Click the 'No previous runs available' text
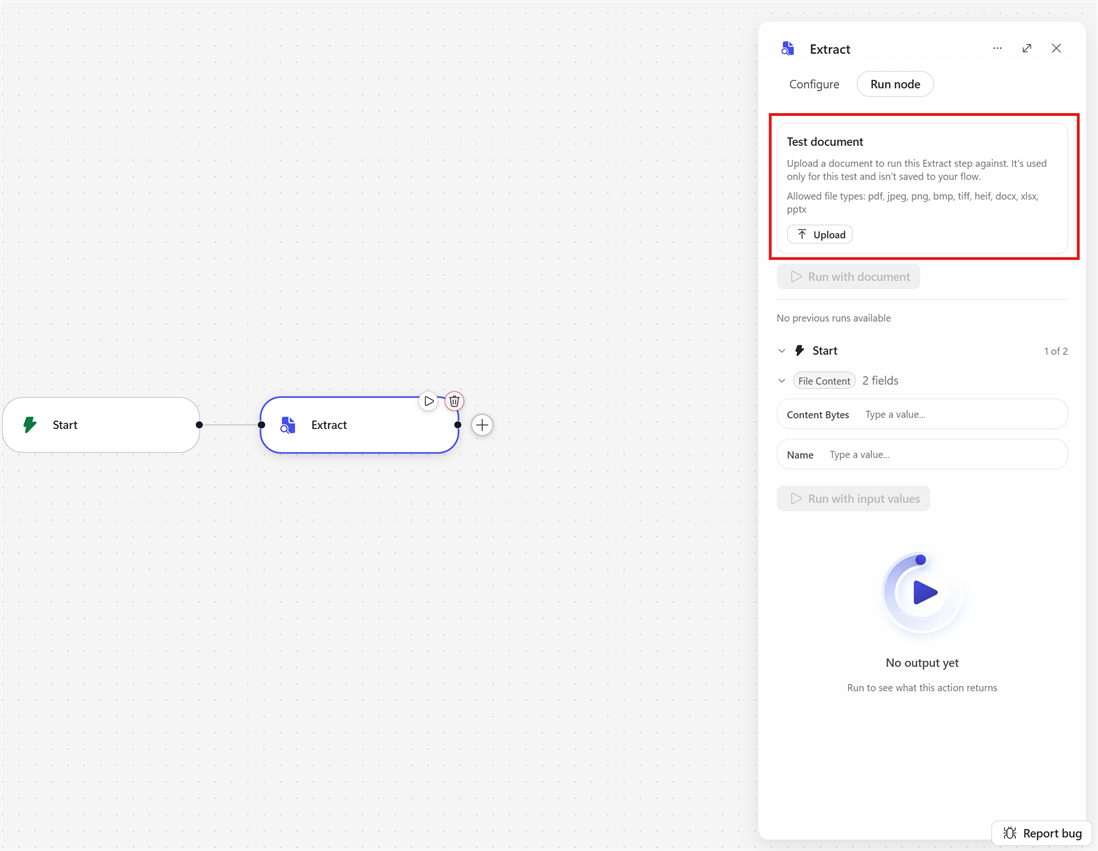The height and width of the screenshot is (851, 1098). [833, 318]
